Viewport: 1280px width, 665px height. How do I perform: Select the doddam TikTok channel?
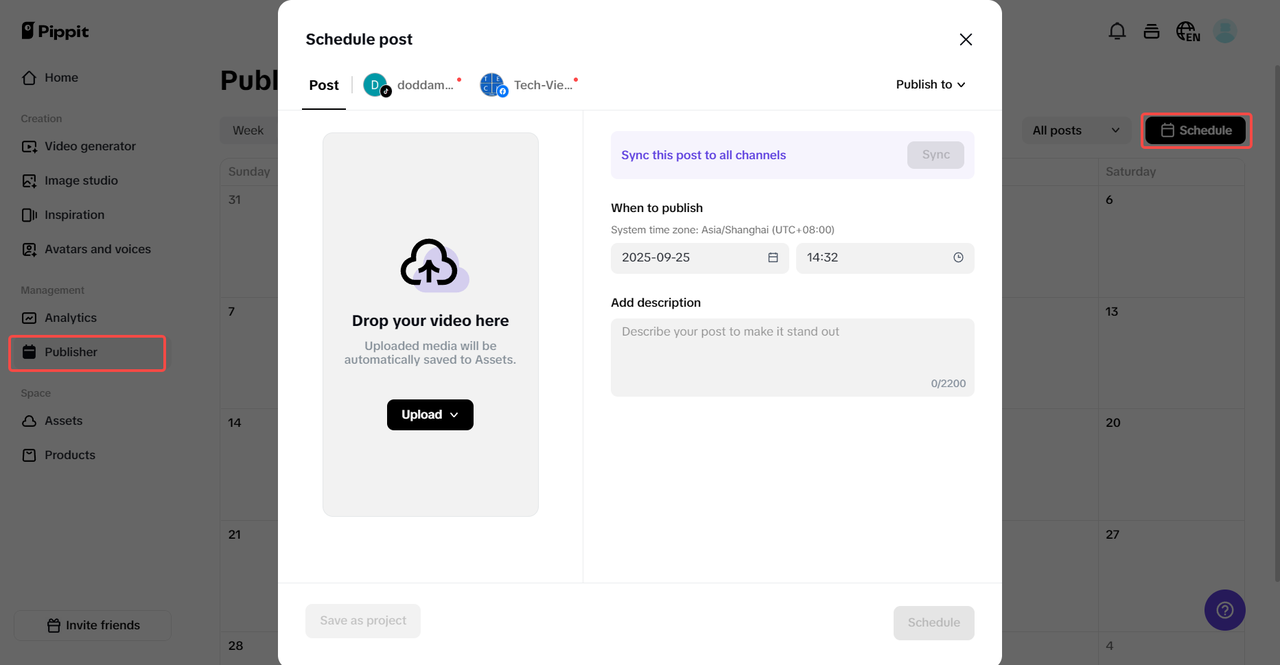(412, 85)
